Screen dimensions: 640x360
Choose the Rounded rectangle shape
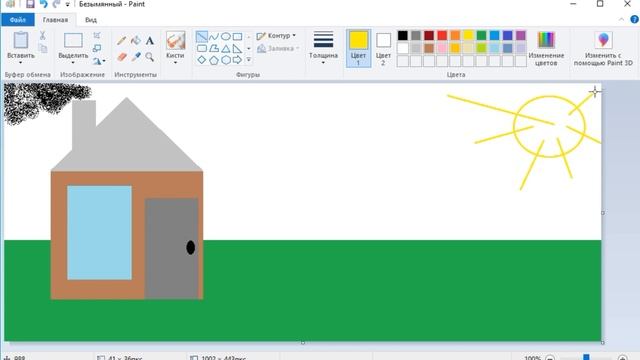(202, 49)
